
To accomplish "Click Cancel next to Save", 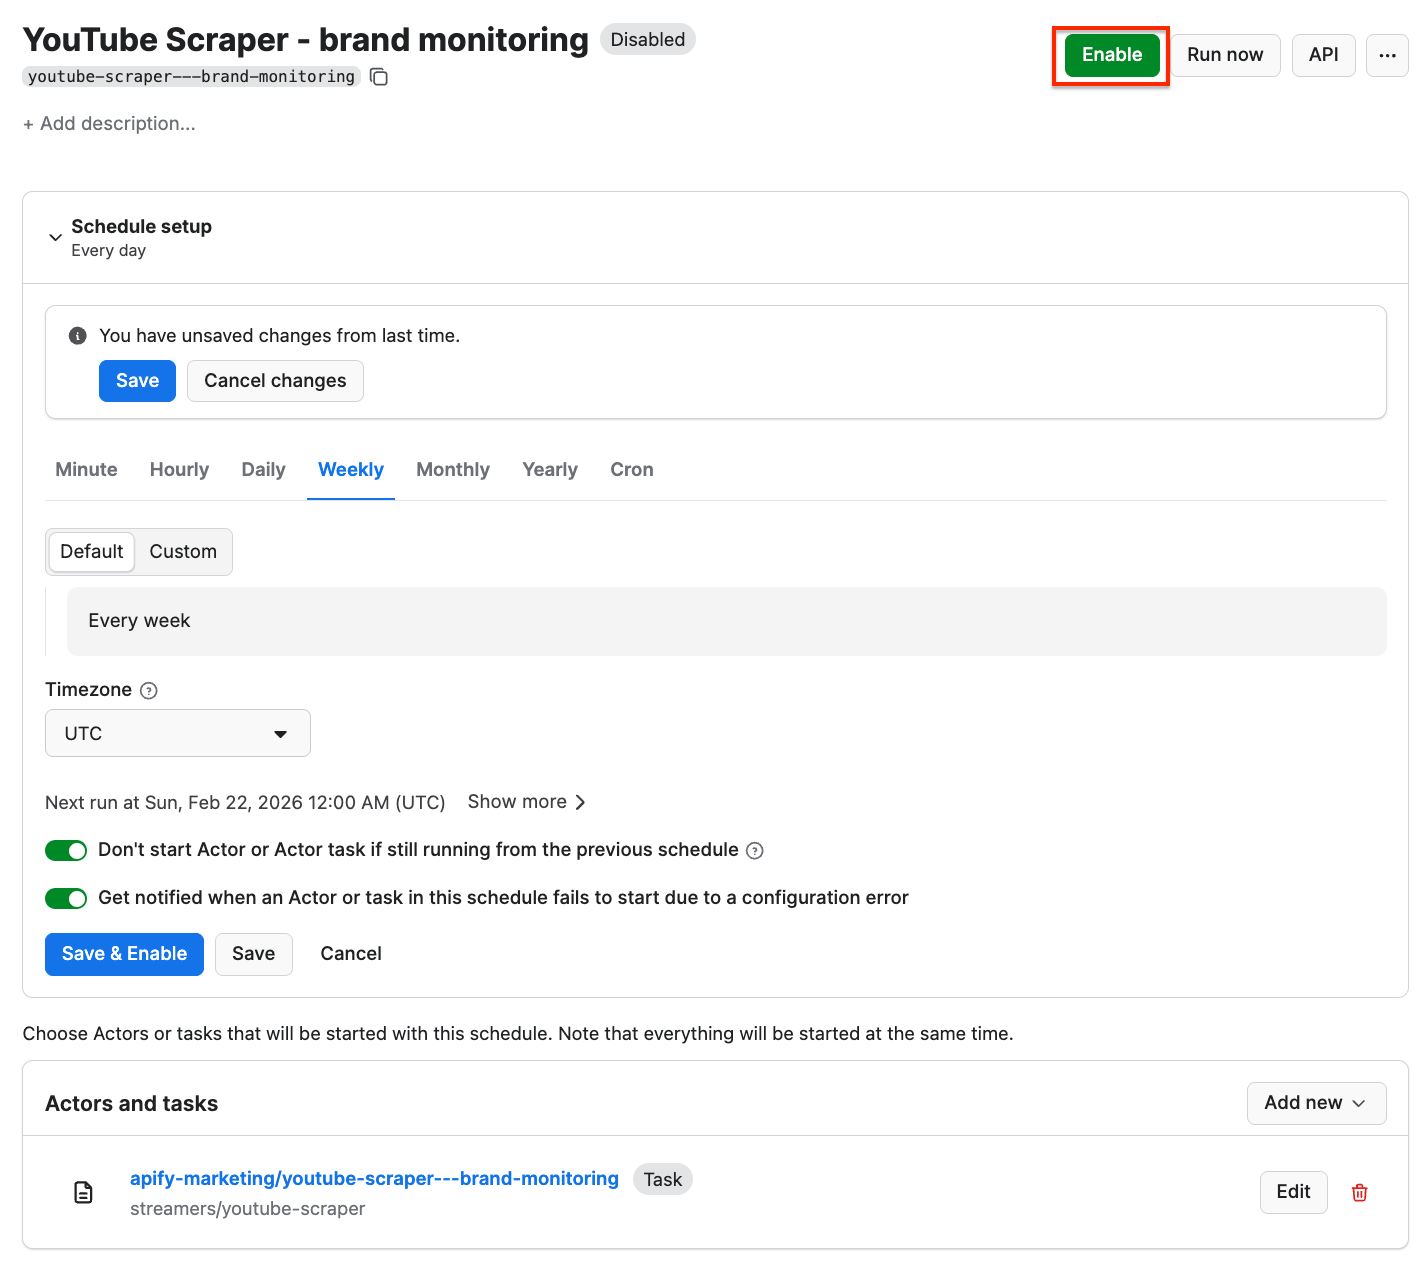I will pyautogui.click(x=351, y=954).
